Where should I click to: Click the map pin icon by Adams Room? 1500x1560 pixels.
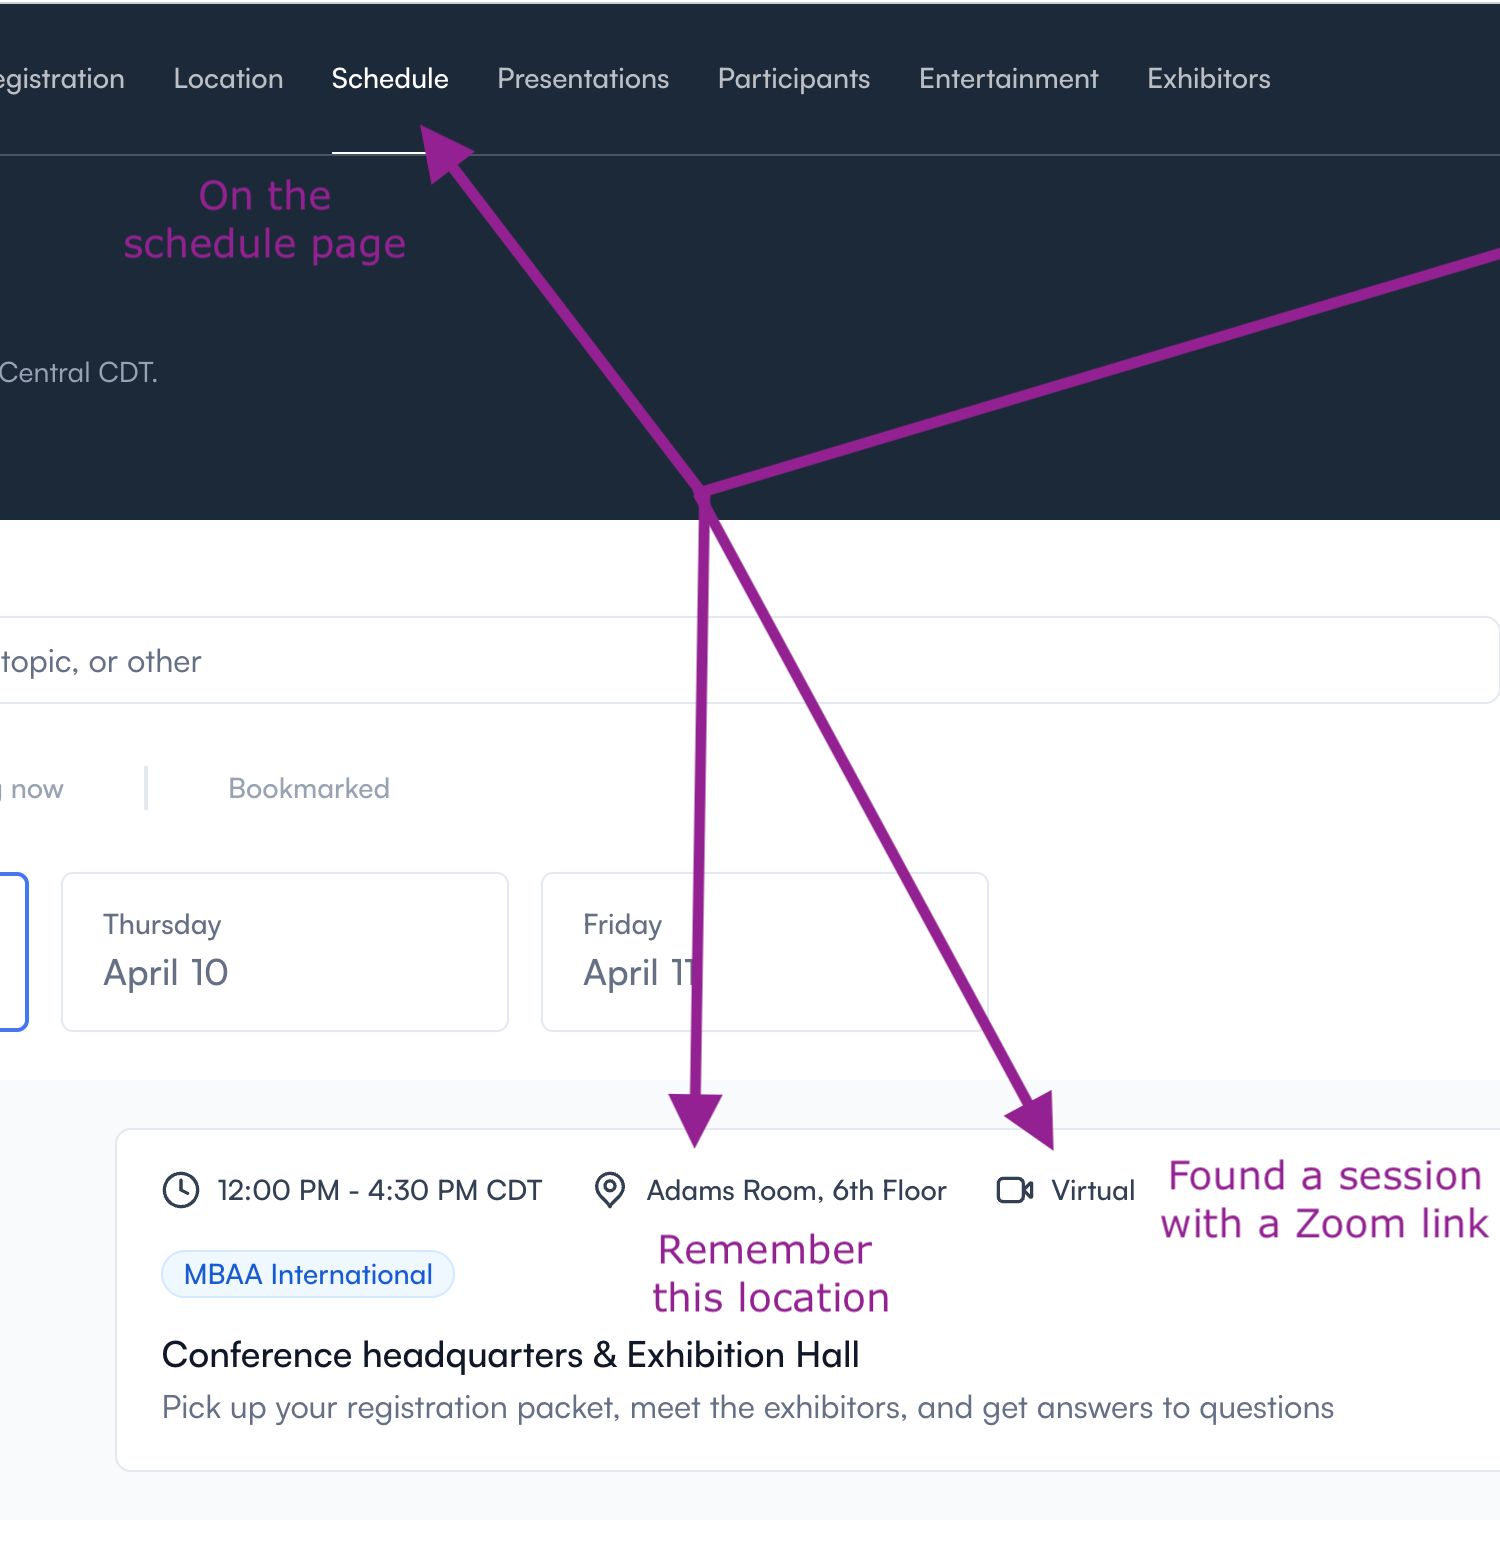click(x=609, y=1190)
